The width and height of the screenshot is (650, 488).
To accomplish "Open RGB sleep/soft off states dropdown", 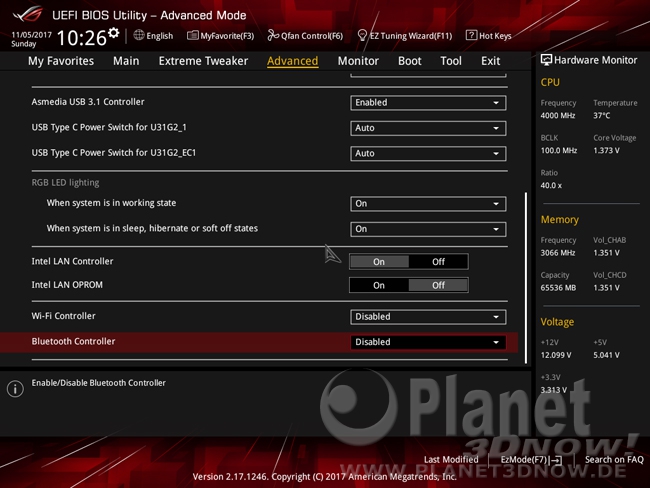I will (428, 229).
